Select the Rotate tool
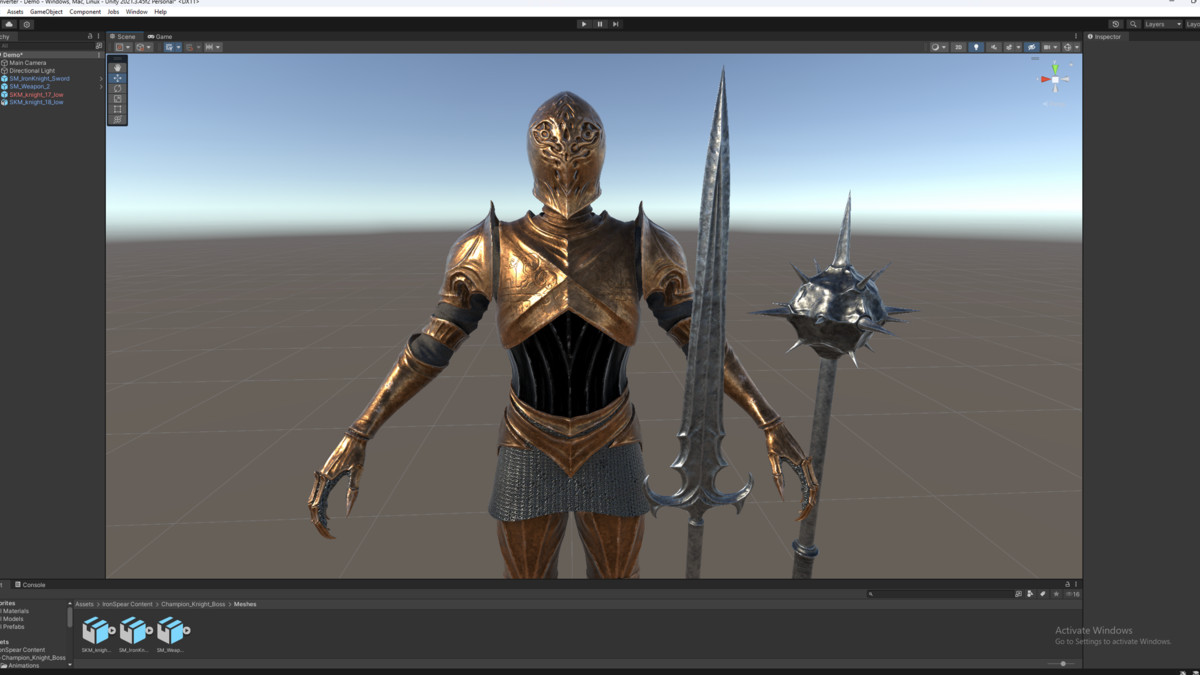1200x675 pixels. 118,89
